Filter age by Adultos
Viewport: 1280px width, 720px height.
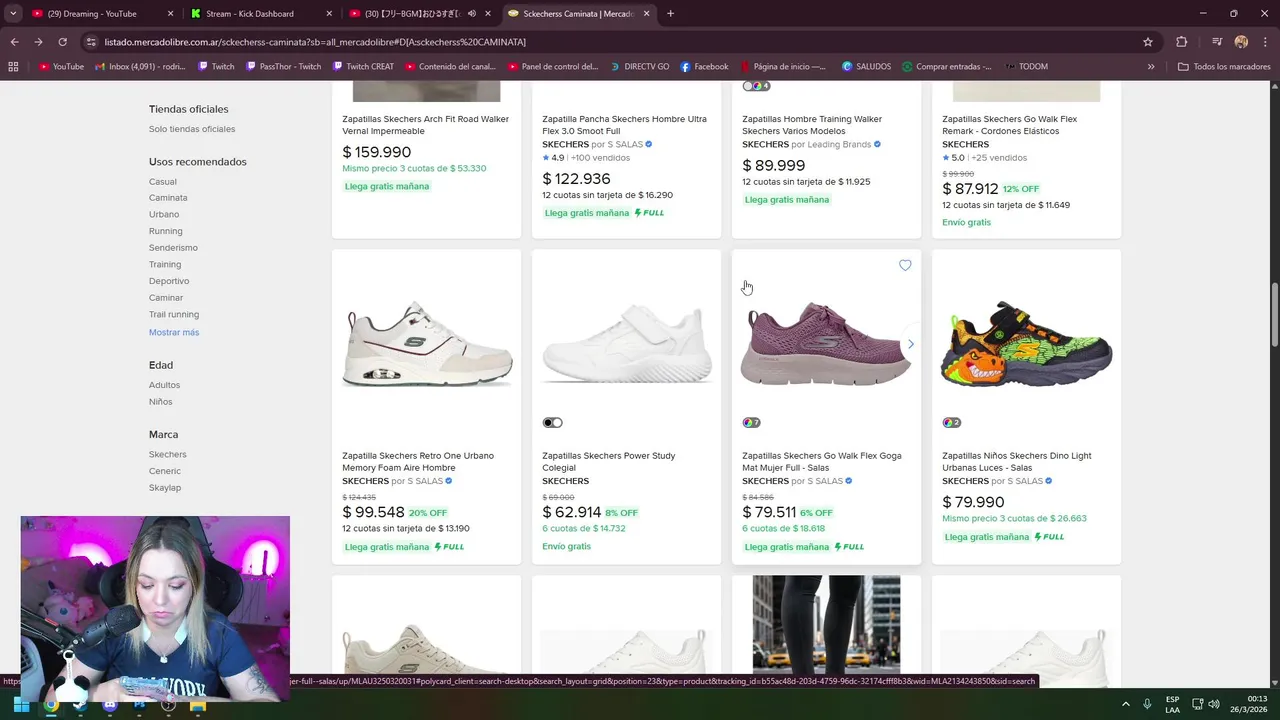[165, 385]
